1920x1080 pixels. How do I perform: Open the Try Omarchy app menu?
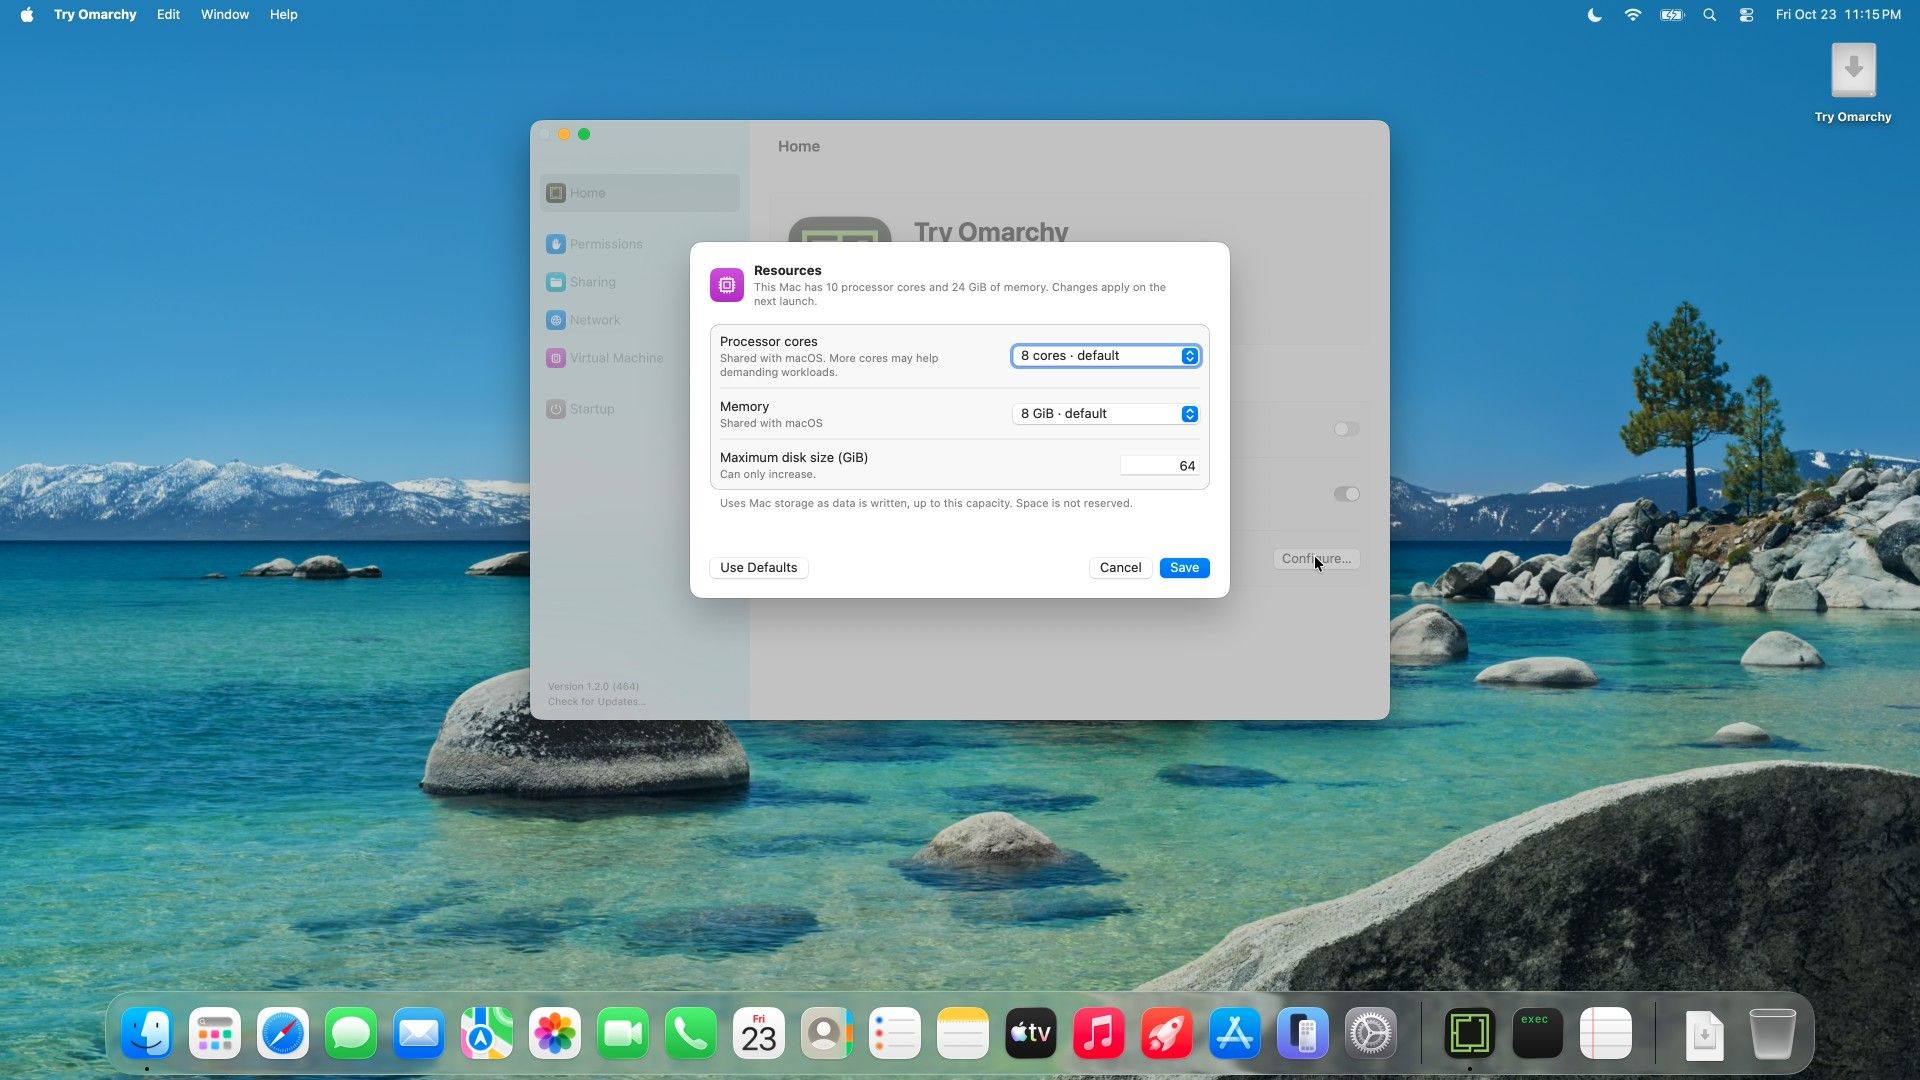point(95,15)
